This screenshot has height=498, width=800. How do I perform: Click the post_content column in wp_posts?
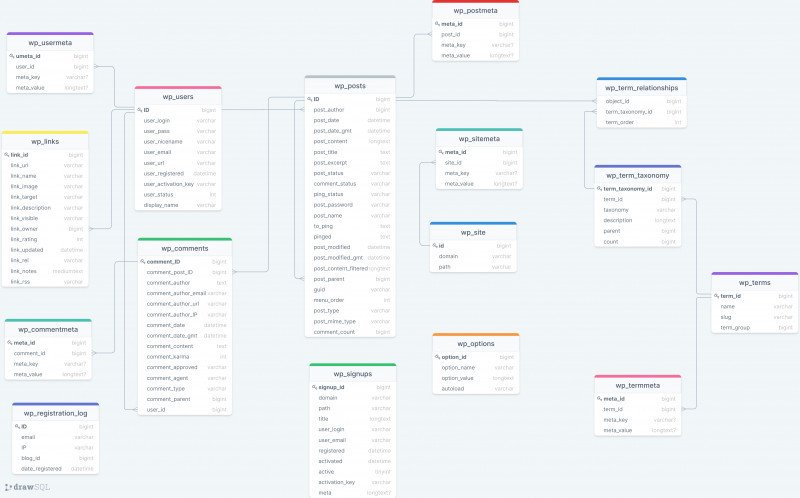[x=350, y=141]
